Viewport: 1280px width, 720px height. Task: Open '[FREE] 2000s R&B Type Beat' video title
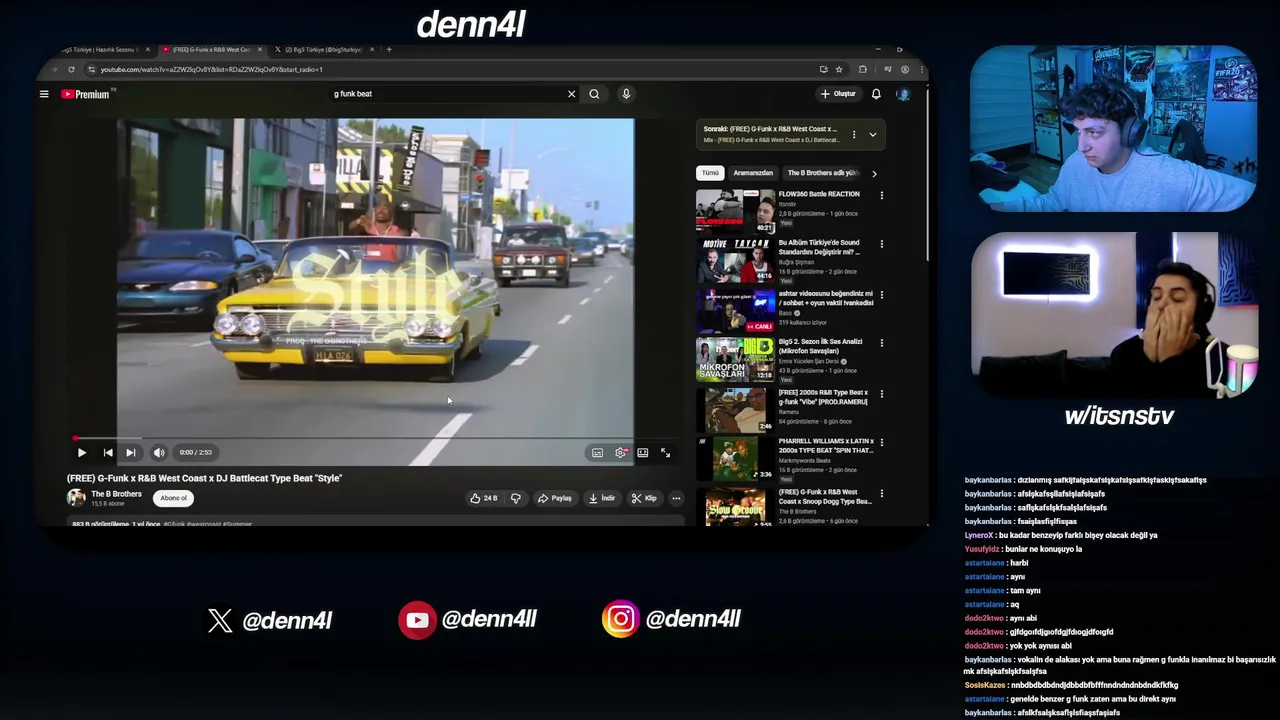(x=823, y=397)
